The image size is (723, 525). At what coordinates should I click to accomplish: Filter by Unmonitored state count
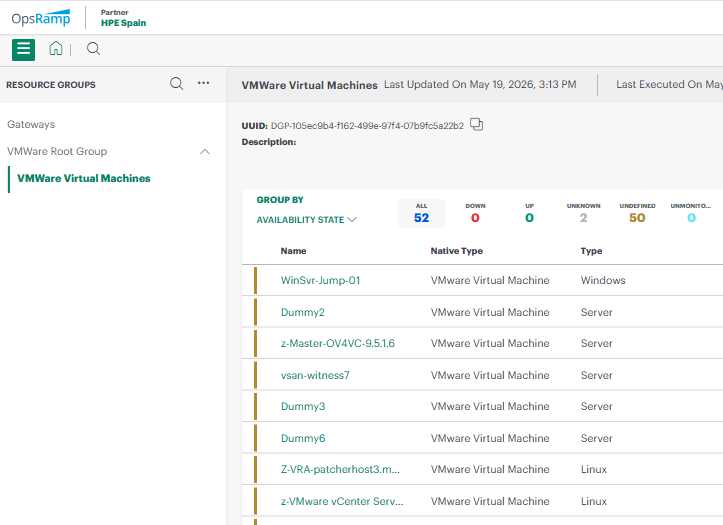(691, 213)
